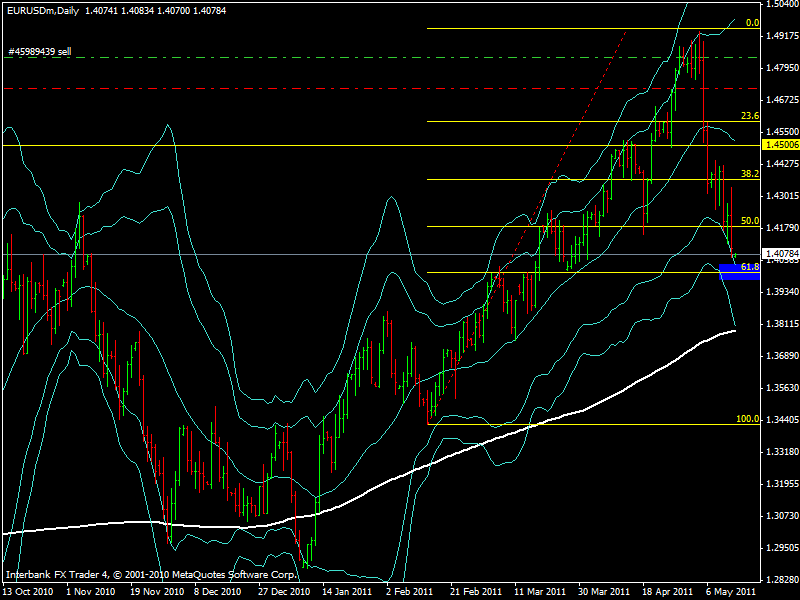Click the 1.28280 price axis label
800x600 pixels.
pyautogui.click(x=780, y=580)
